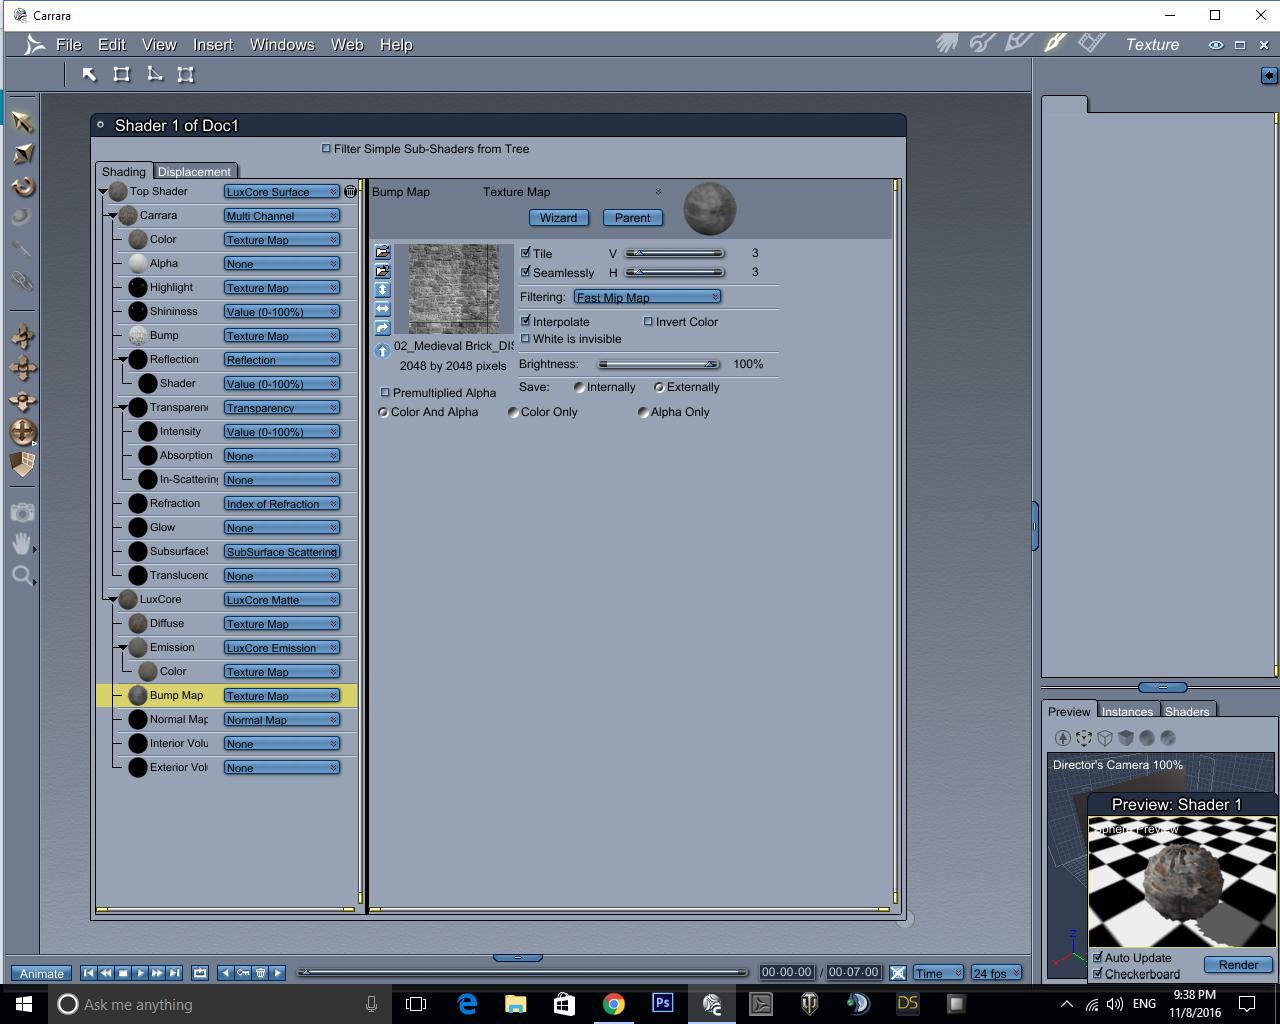Toggle the Auto Update checkbox

1098,957
